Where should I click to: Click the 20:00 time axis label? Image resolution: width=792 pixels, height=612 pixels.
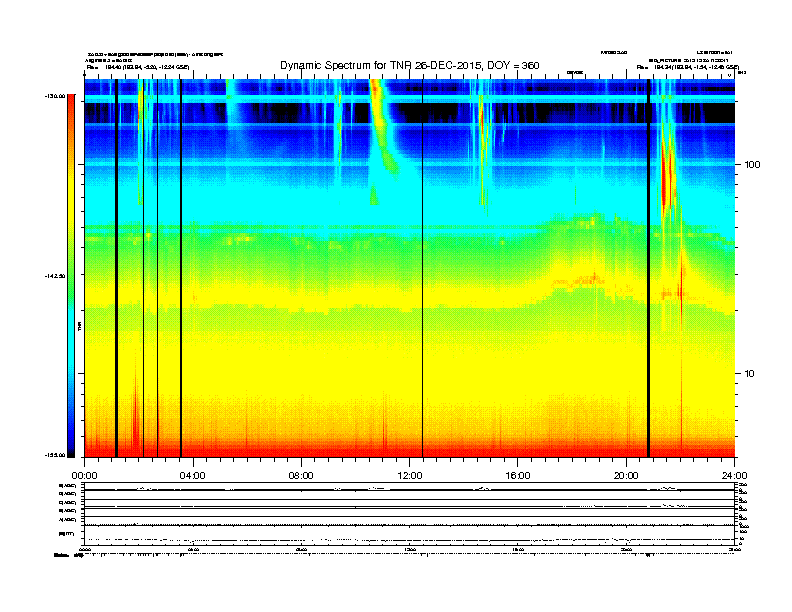tap(626, 475)
